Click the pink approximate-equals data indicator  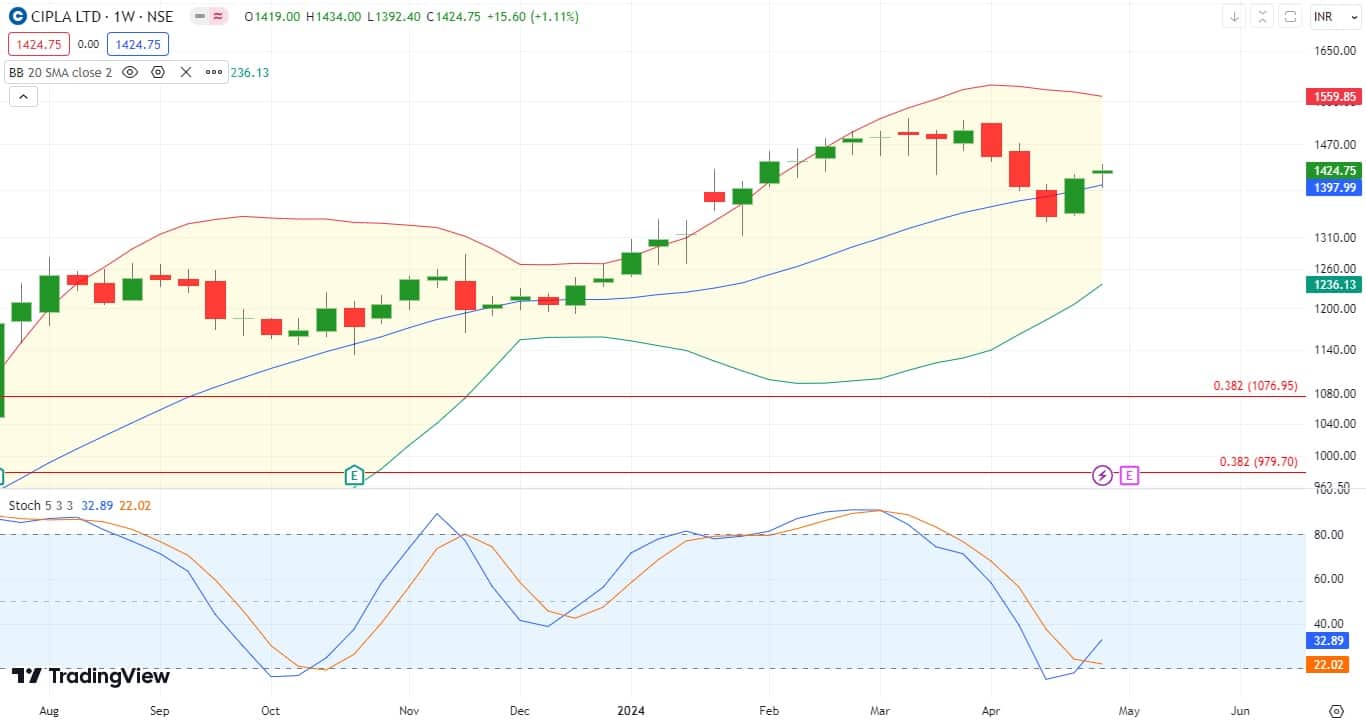point(219,17)
